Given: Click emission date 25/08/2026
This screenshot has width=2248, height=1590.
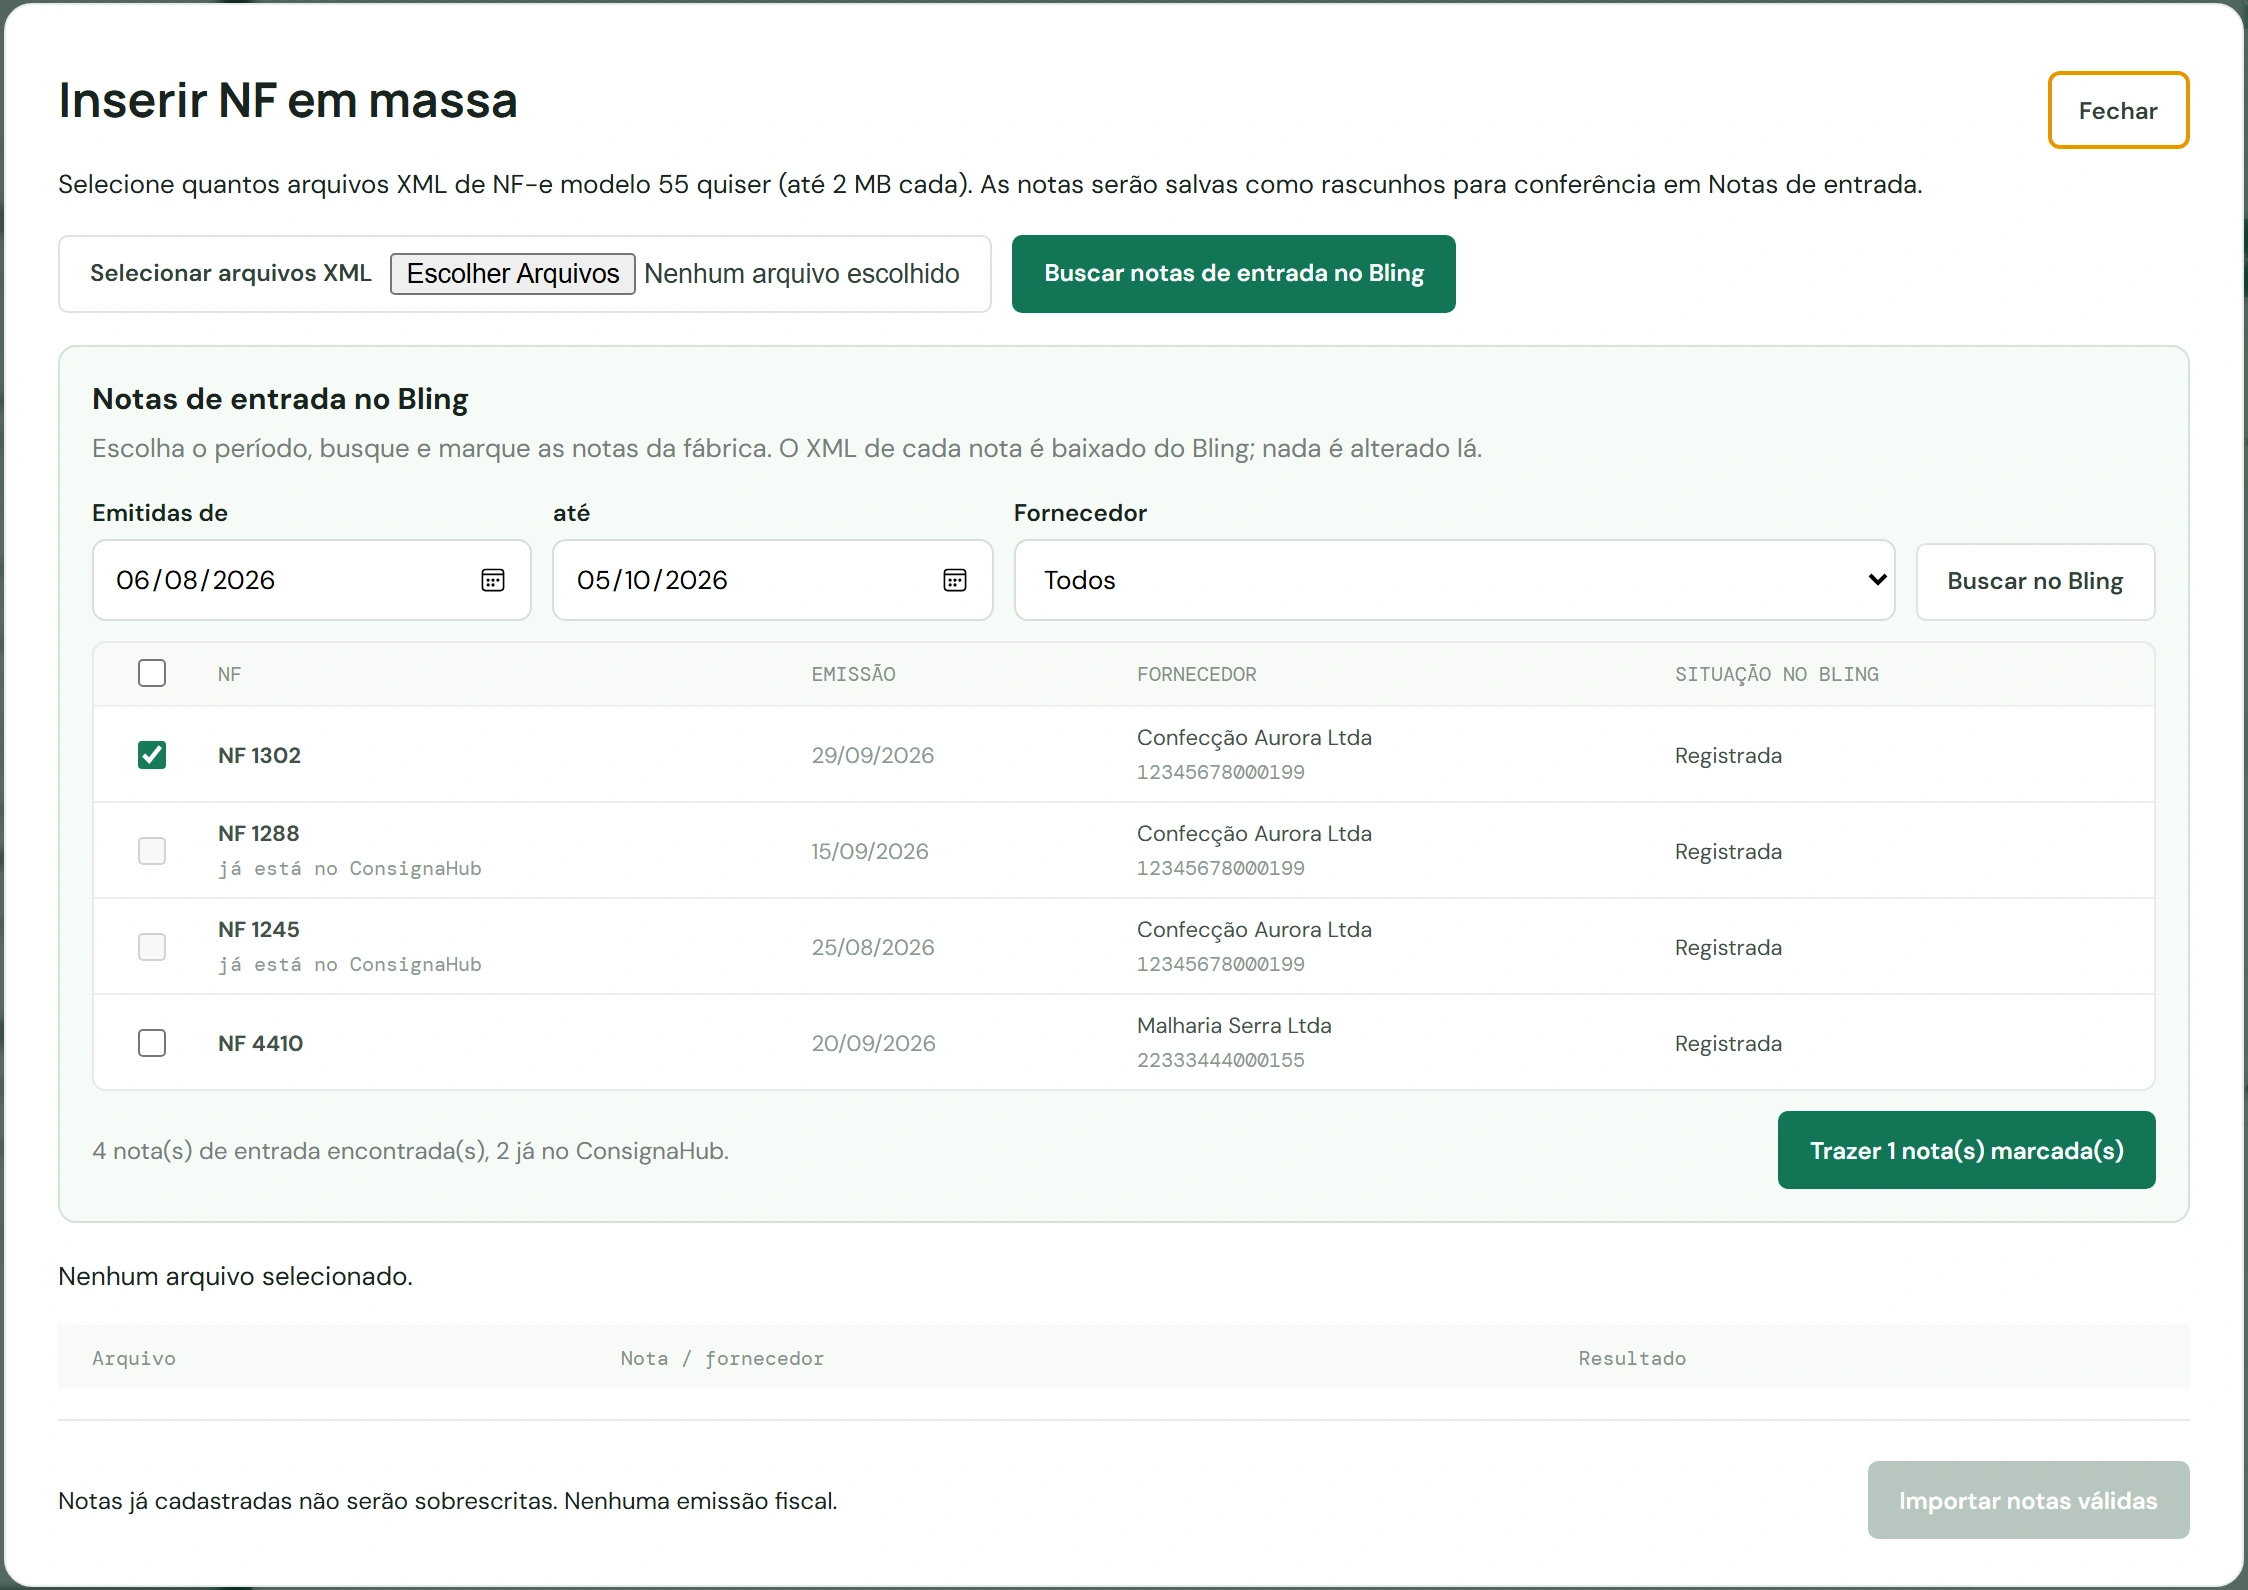Looking at the screenshot, I should (x=873, y=947).
